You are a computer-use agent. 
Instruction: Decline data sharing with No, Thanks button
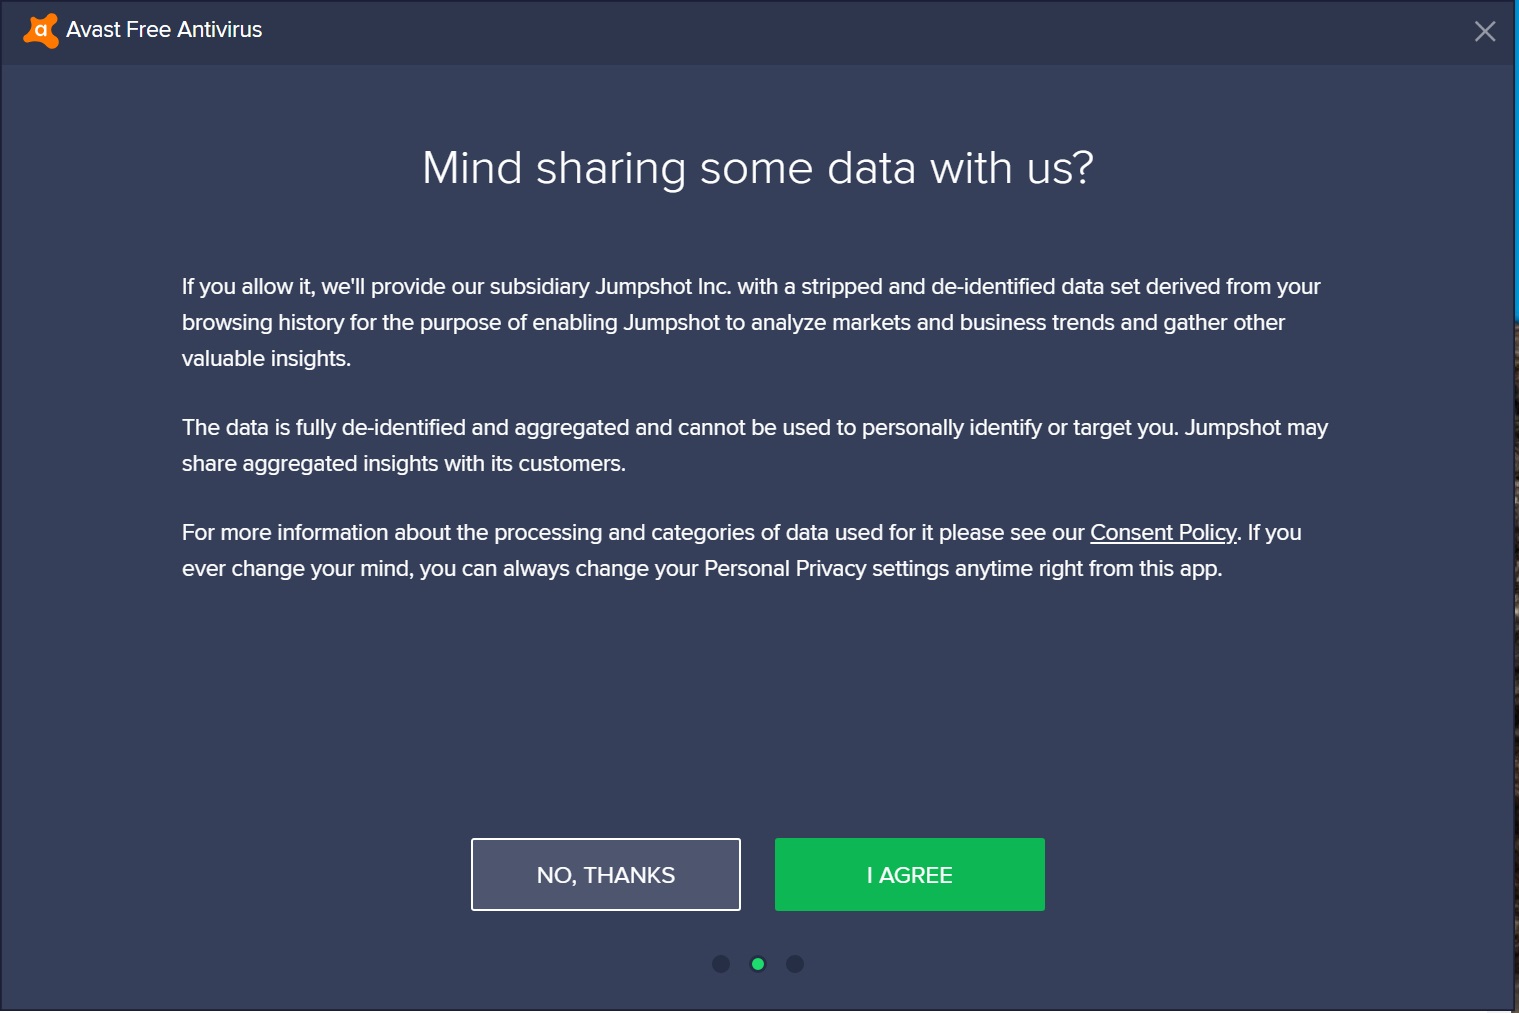click(x=606, y=875)
